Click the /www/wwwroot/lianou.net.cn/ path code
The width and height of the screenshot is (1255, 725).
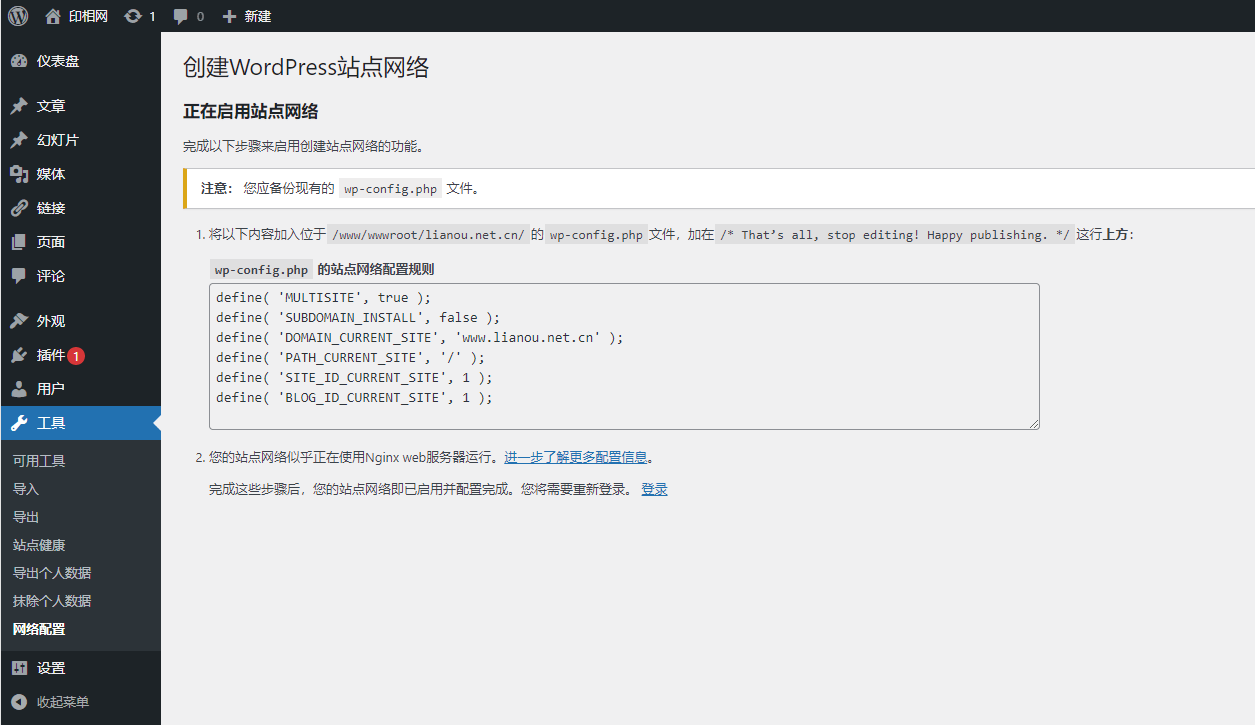(x=428, y=235)
